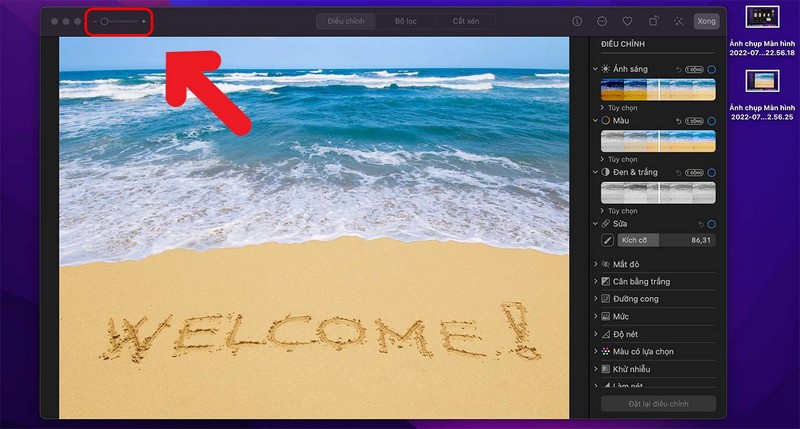The image size is (800, 429).
Task: Click the undo arrow for Màu
Action: coord(678,121)
